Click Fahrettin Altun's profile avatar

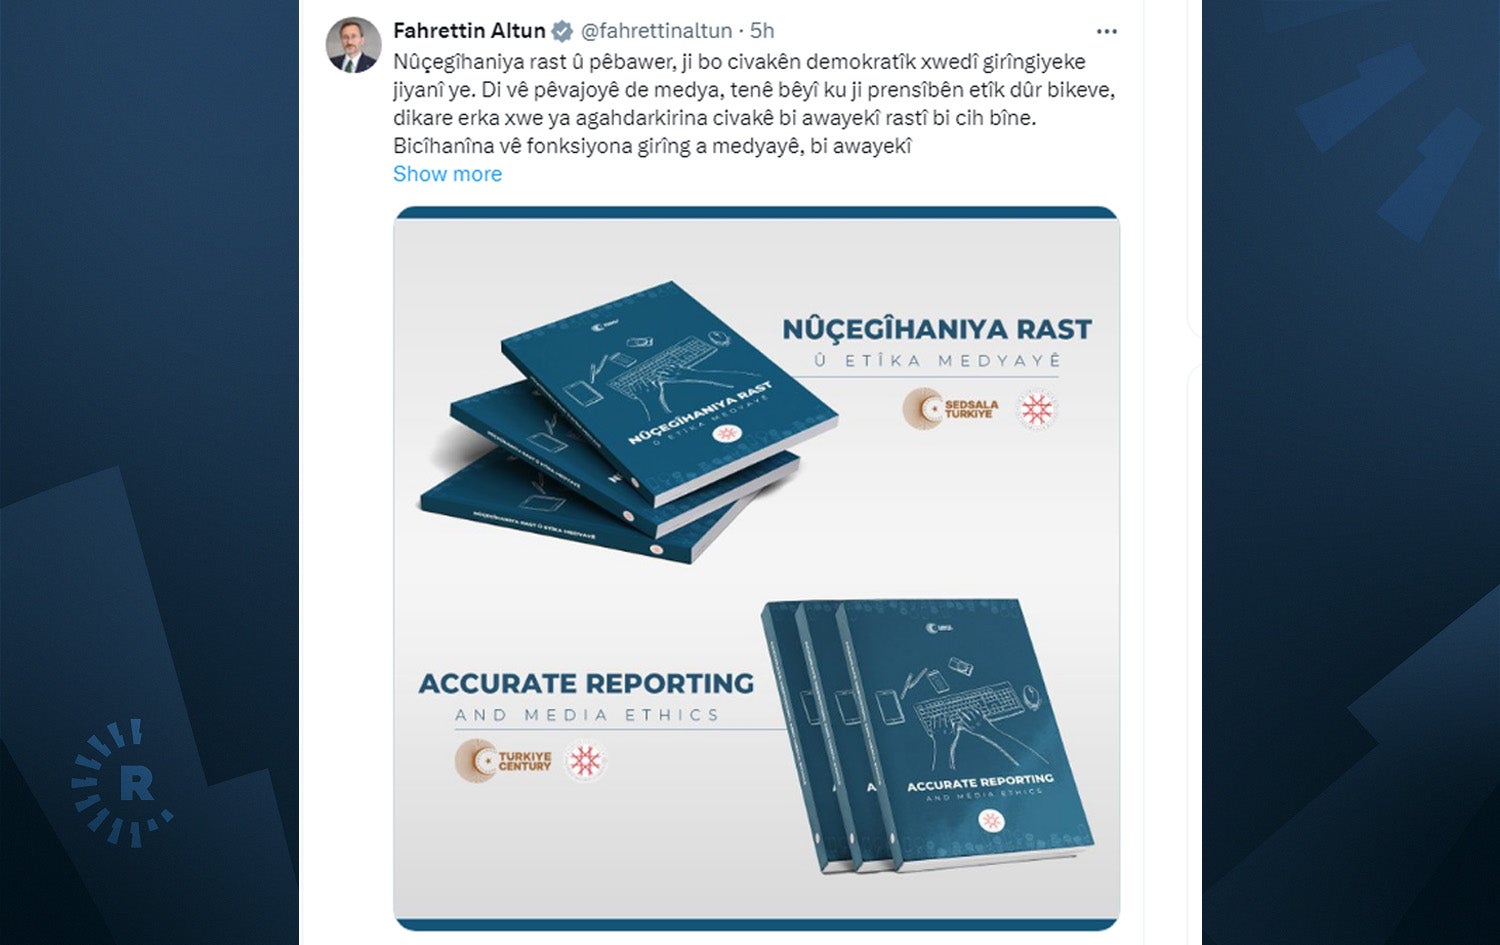(354, 45)
